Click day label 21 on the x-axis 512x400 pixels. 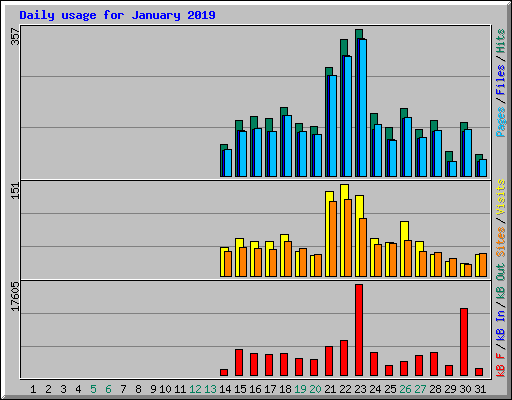point(330,389)
